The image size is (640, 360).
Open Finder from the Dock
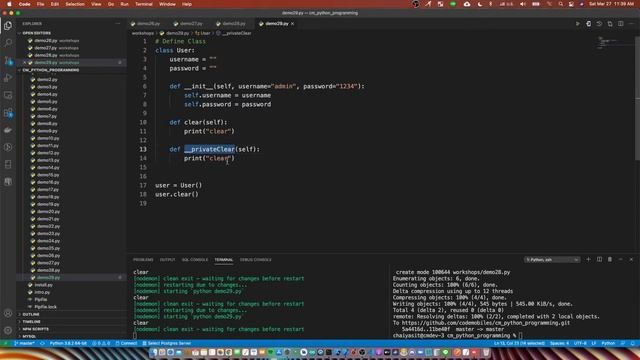153,352
